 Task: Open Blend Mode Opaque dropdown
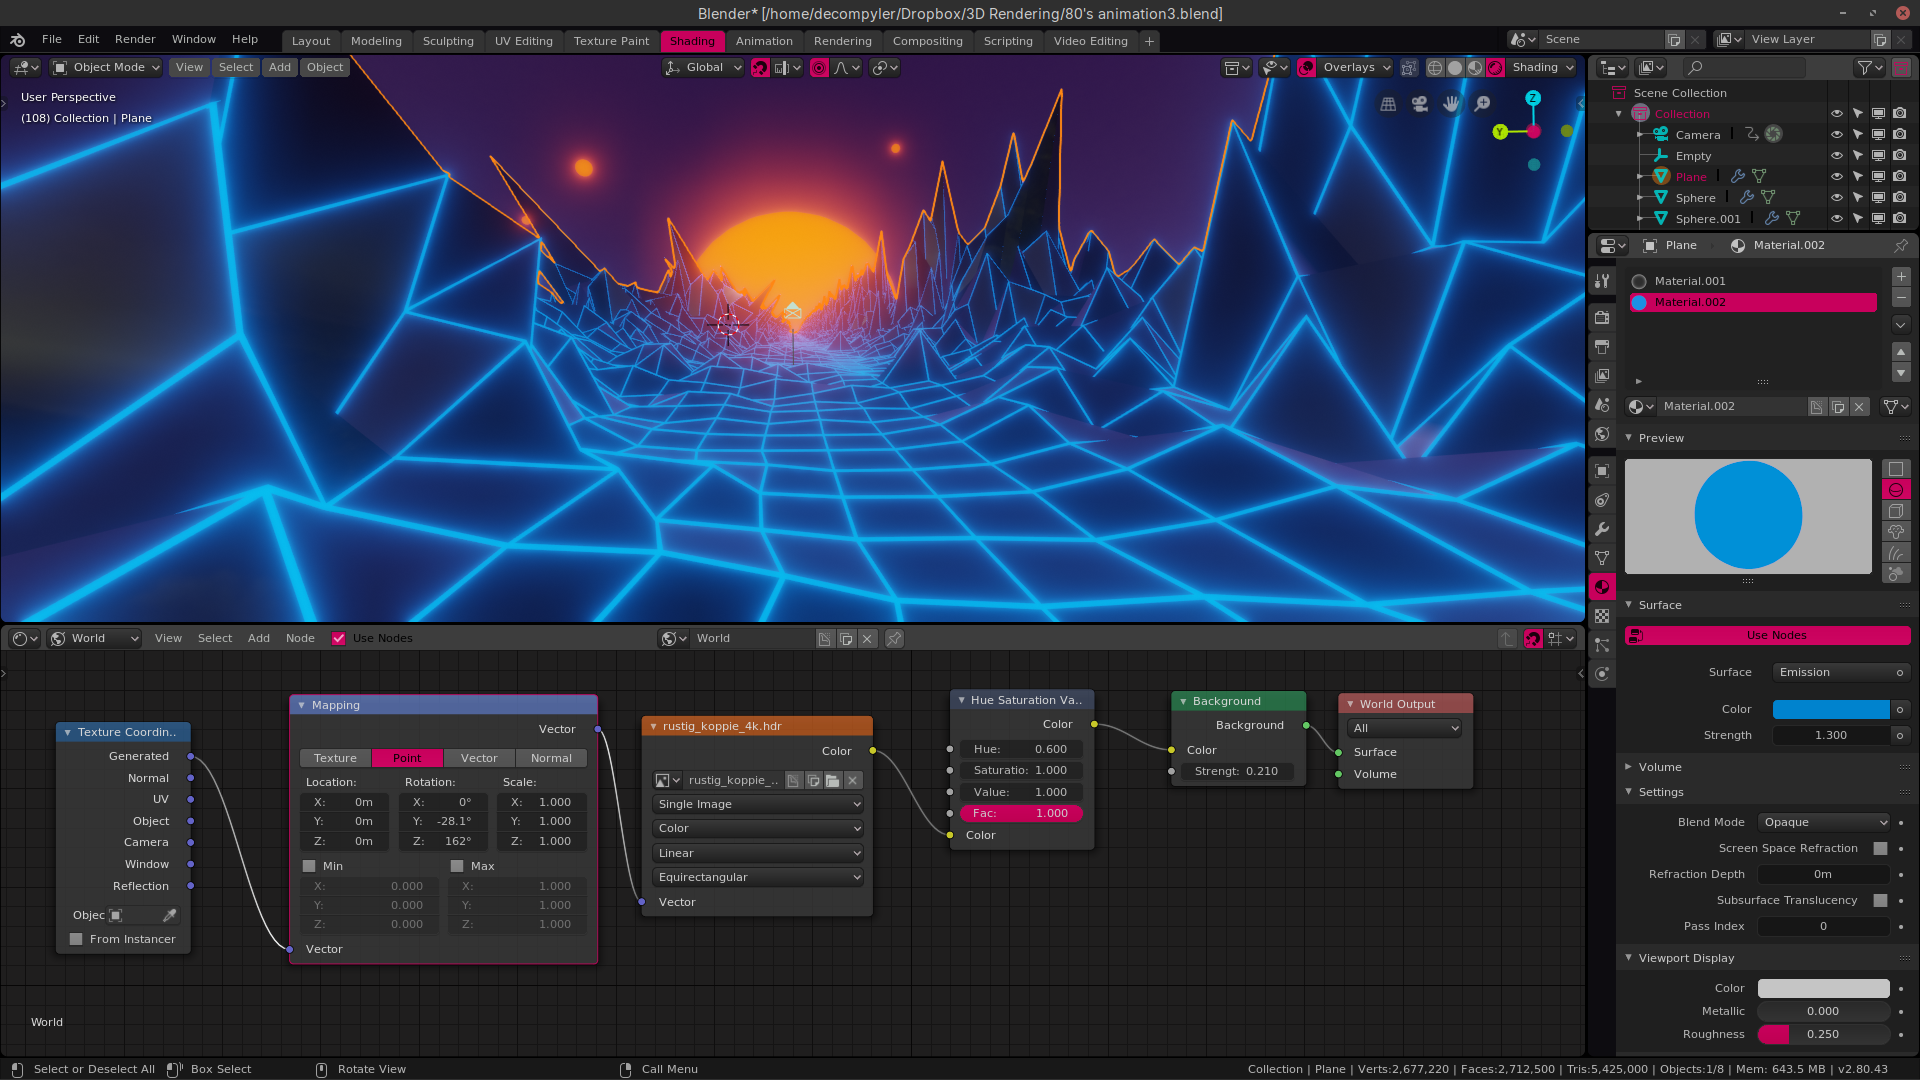pyautogui.click(x=1825, y=823)
